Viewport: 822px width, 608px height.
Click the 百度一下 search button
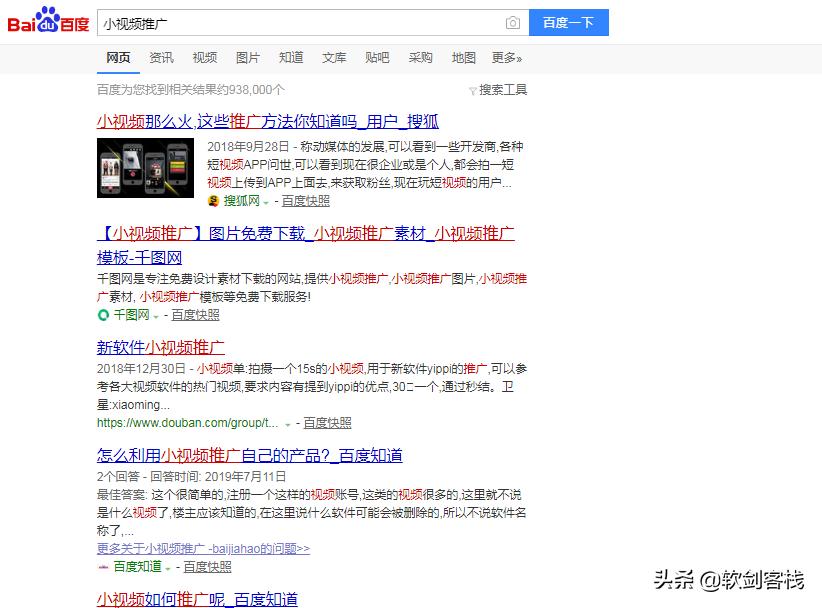568,21
